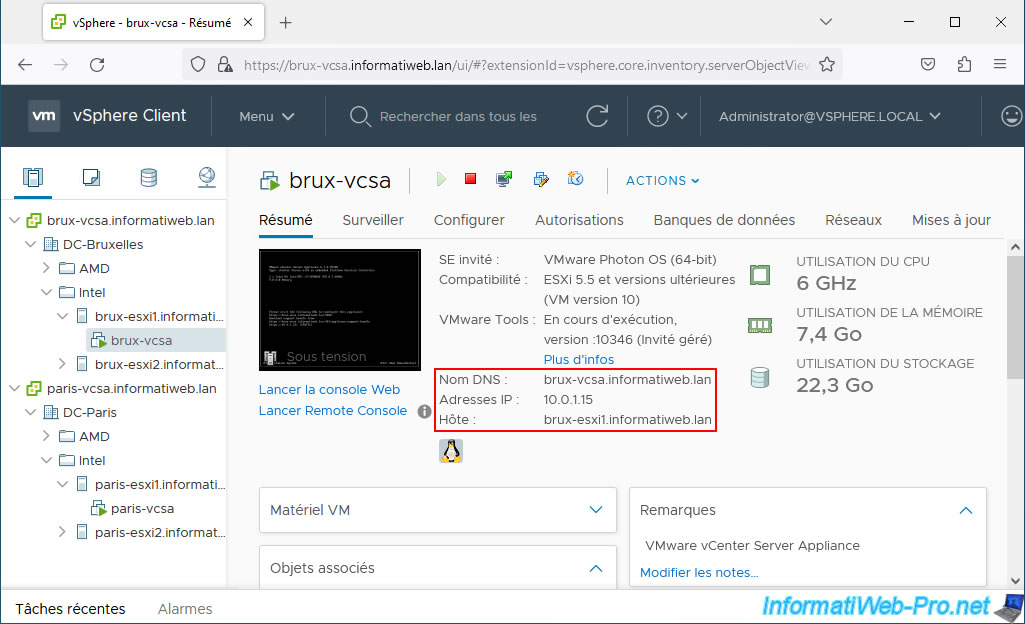Collapse the Objets associés panel

[x=596, y=568]
